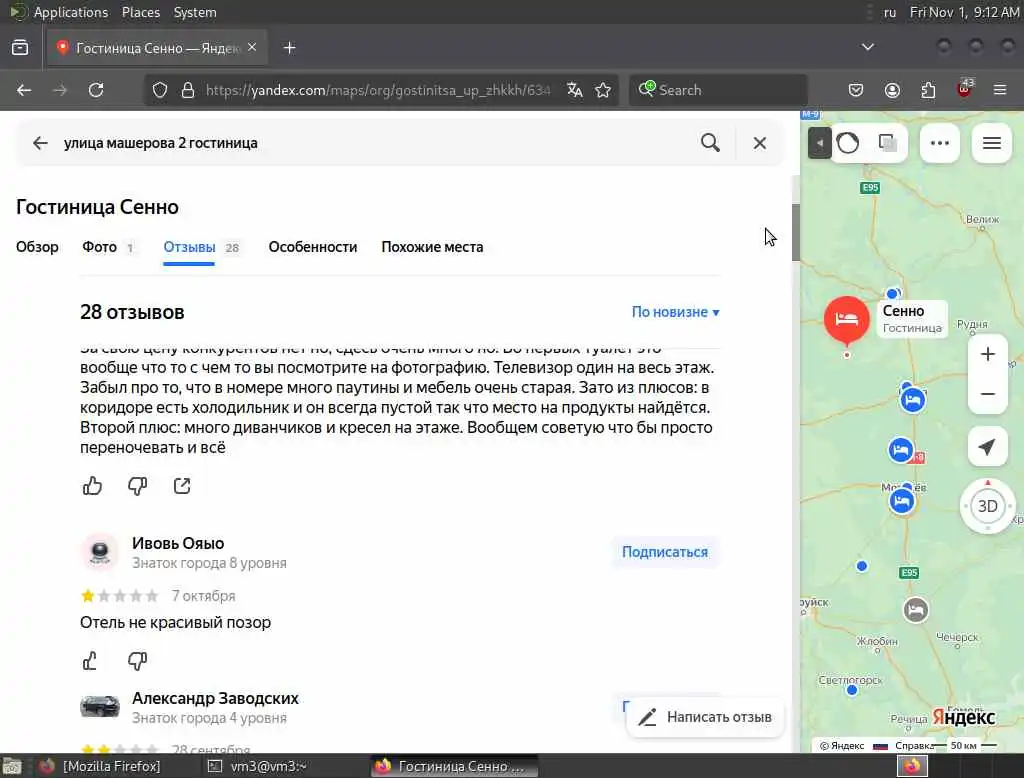The image size is (1024, 778).
Task: Locate me with the arrow button
Action: pos(987,447)
